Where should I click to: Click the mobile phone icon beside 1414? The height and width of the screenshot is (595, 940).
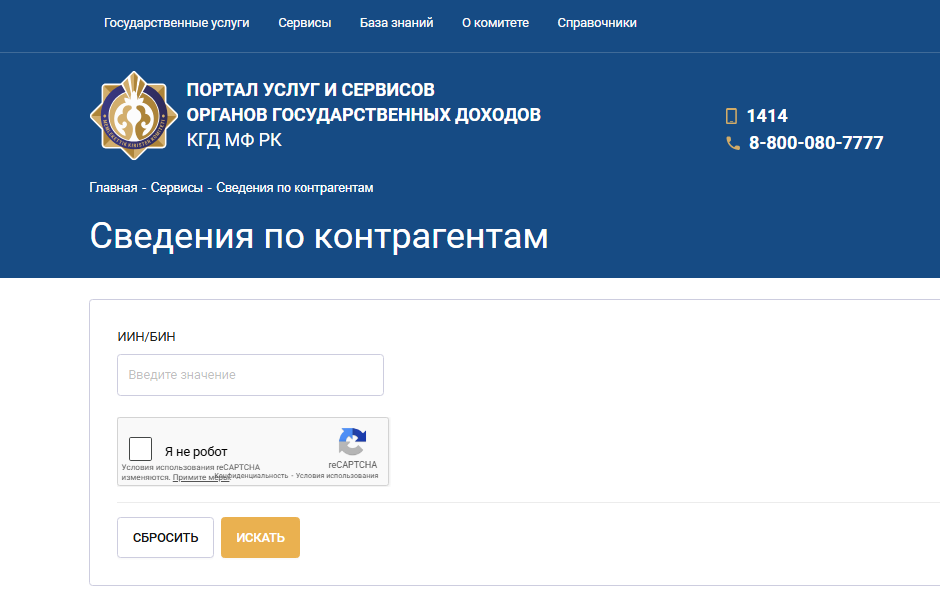731,115
